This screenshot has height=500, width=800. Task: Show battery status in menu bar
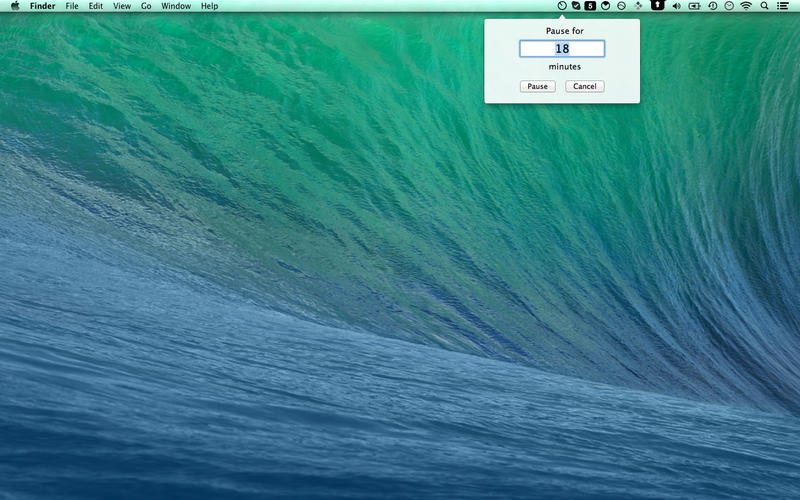(694, 6)
